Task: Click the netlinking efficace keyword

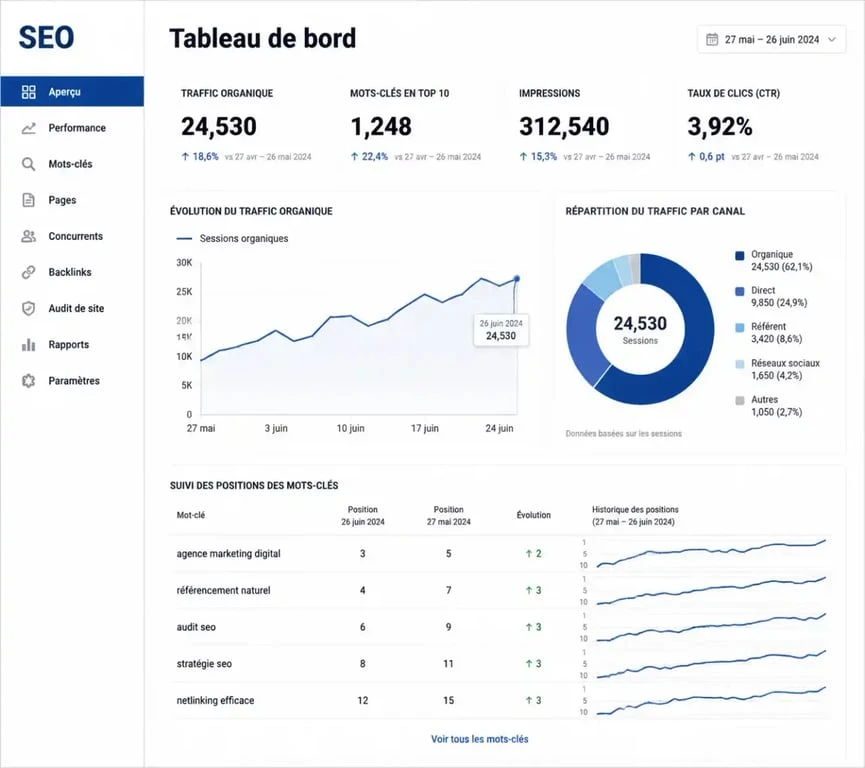Action: tap(215, 701)
